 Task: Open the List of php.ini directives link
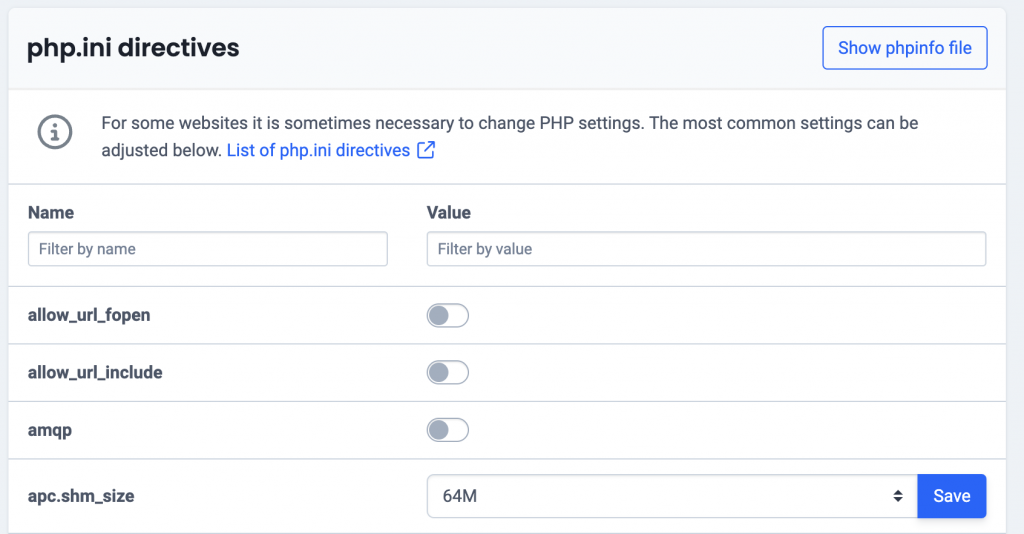318,150
